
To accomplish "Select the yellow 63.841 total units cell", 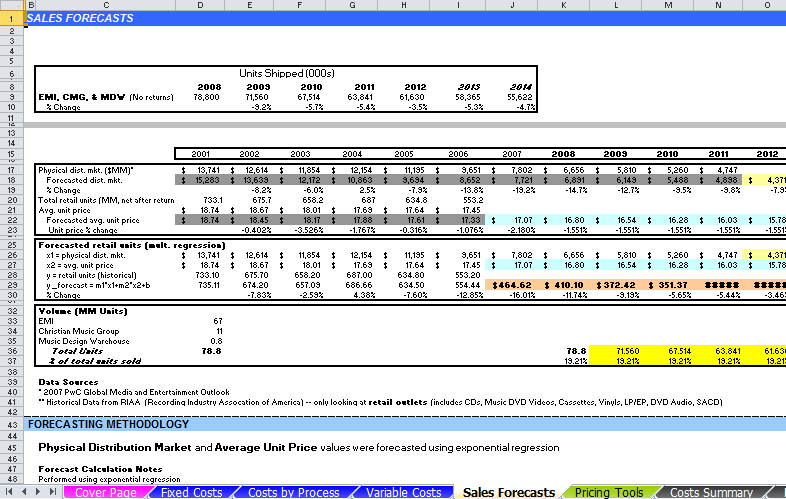I will 719,351.
